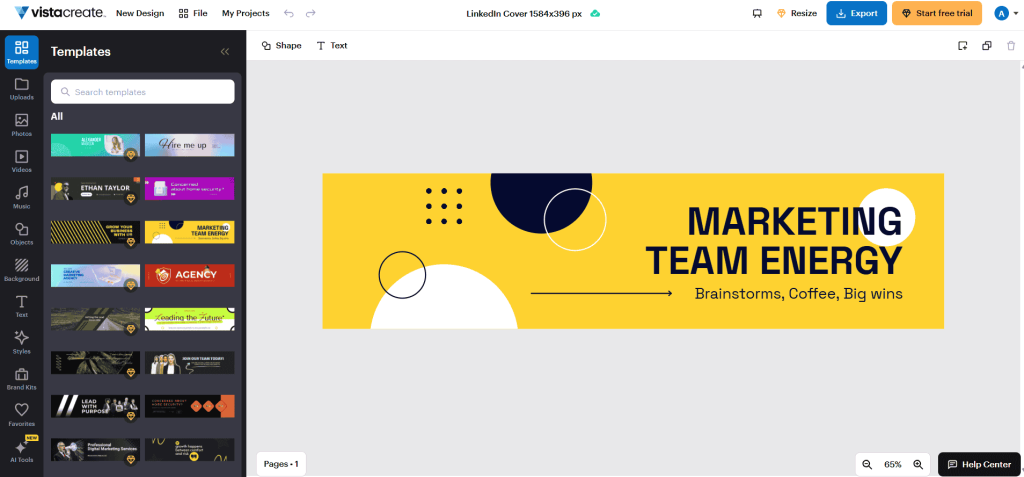The width and height of the screenshot is (1024, 477).
Task: Go to My Projects
Action: pyautogui.click(x=246, y=13)
